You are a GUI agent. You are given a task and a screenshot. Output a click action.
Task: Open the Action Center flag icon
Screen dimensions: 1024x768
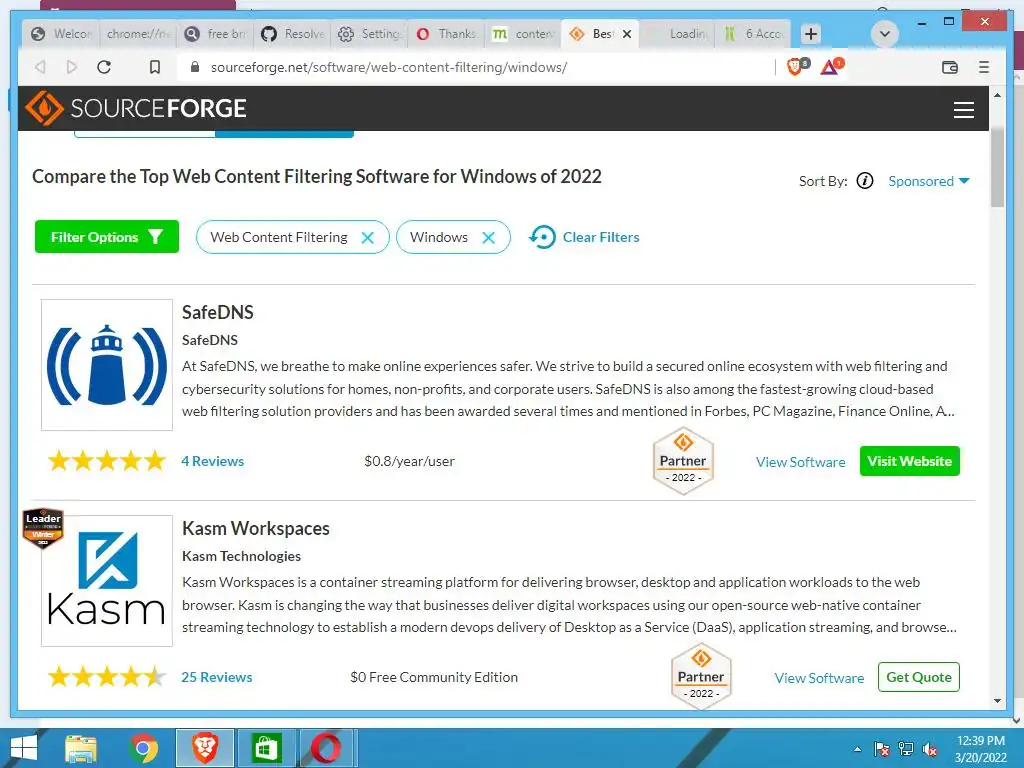click(x=882, y=749)
